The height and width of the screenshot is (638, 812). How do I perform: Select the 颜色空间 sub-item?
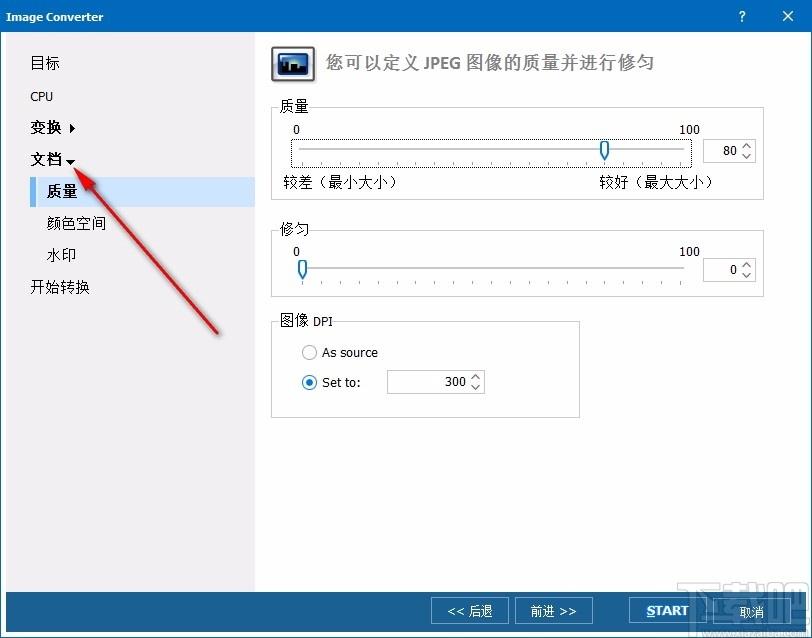[76, 223]
